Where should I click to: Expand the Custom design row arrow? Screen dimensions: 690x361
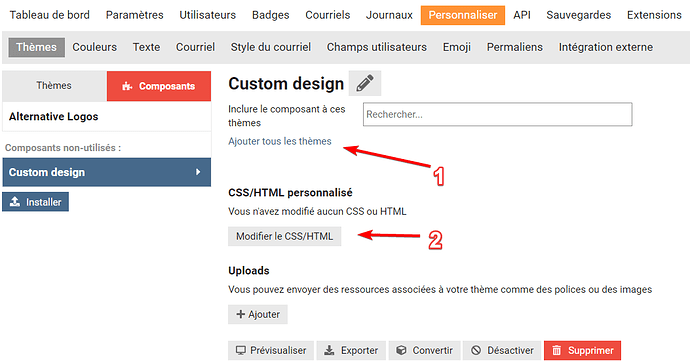(x=198, y=172)
